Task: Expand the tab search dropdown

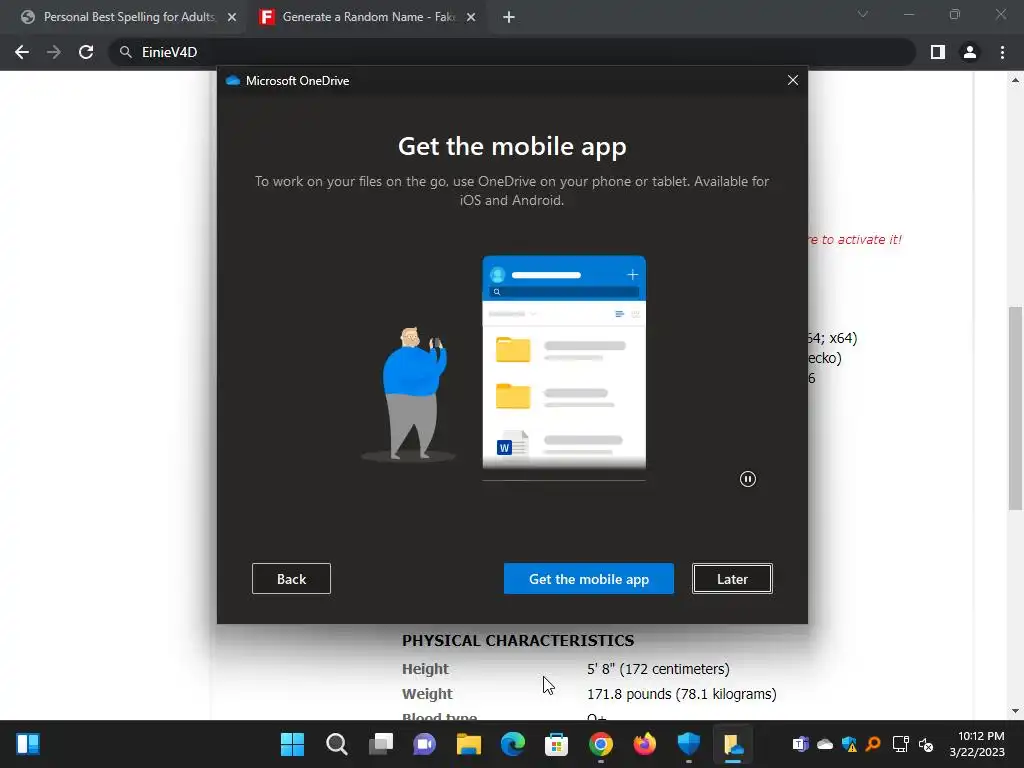Action: (863, 14)
